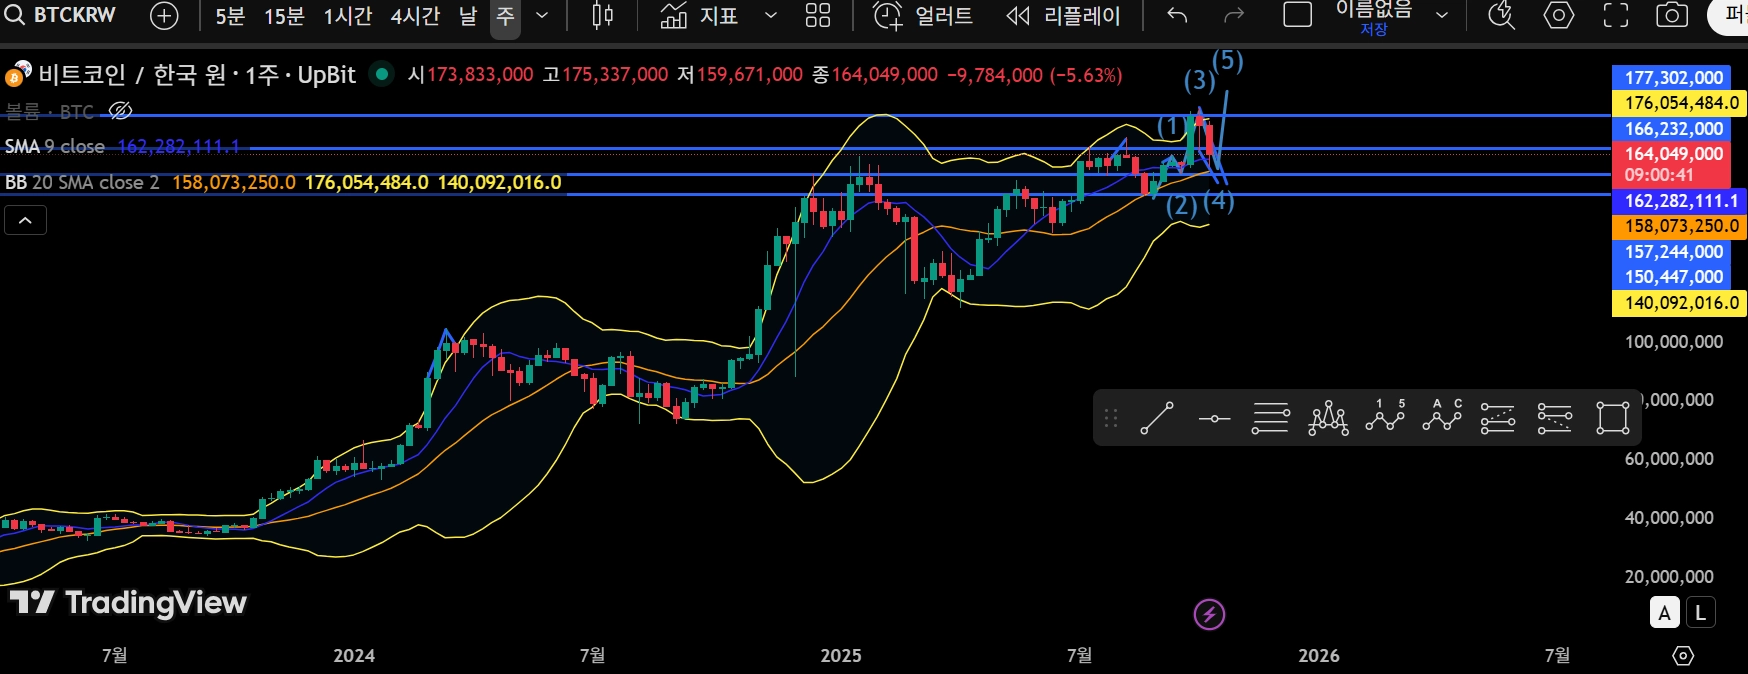The height and width of the screenshot is (674, 1748).
Task: Select the Elliott wave (3) label on chart
Action: click(x=1199, y=81)
